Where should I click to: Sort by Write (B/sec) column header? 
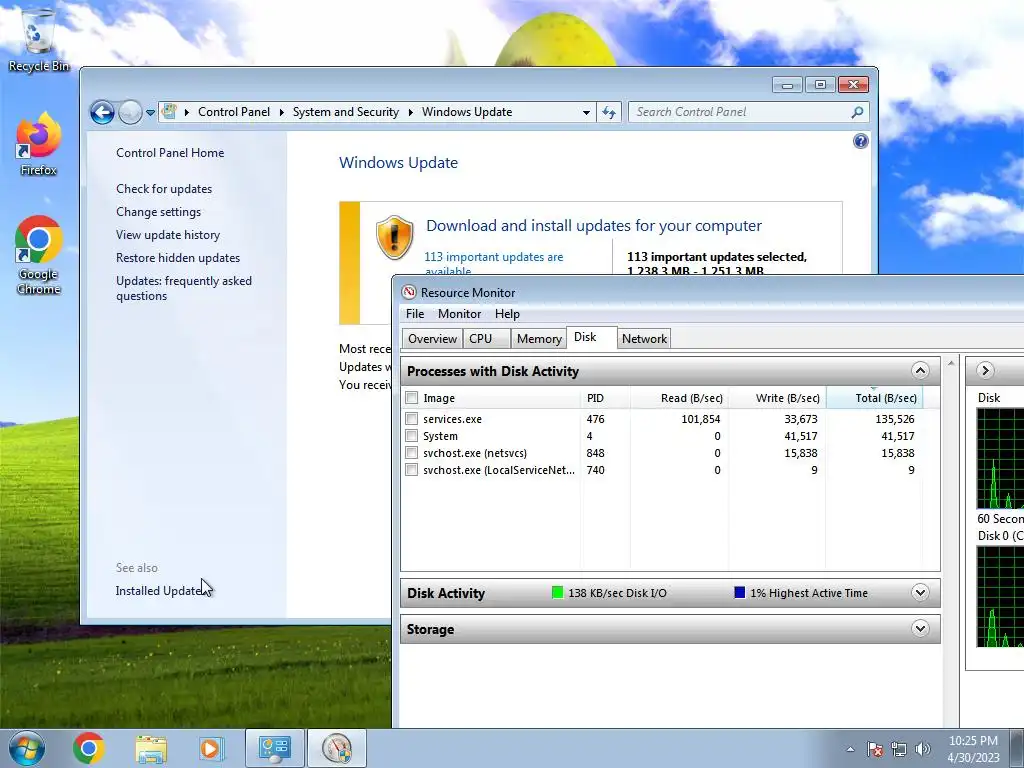point(777,398)
